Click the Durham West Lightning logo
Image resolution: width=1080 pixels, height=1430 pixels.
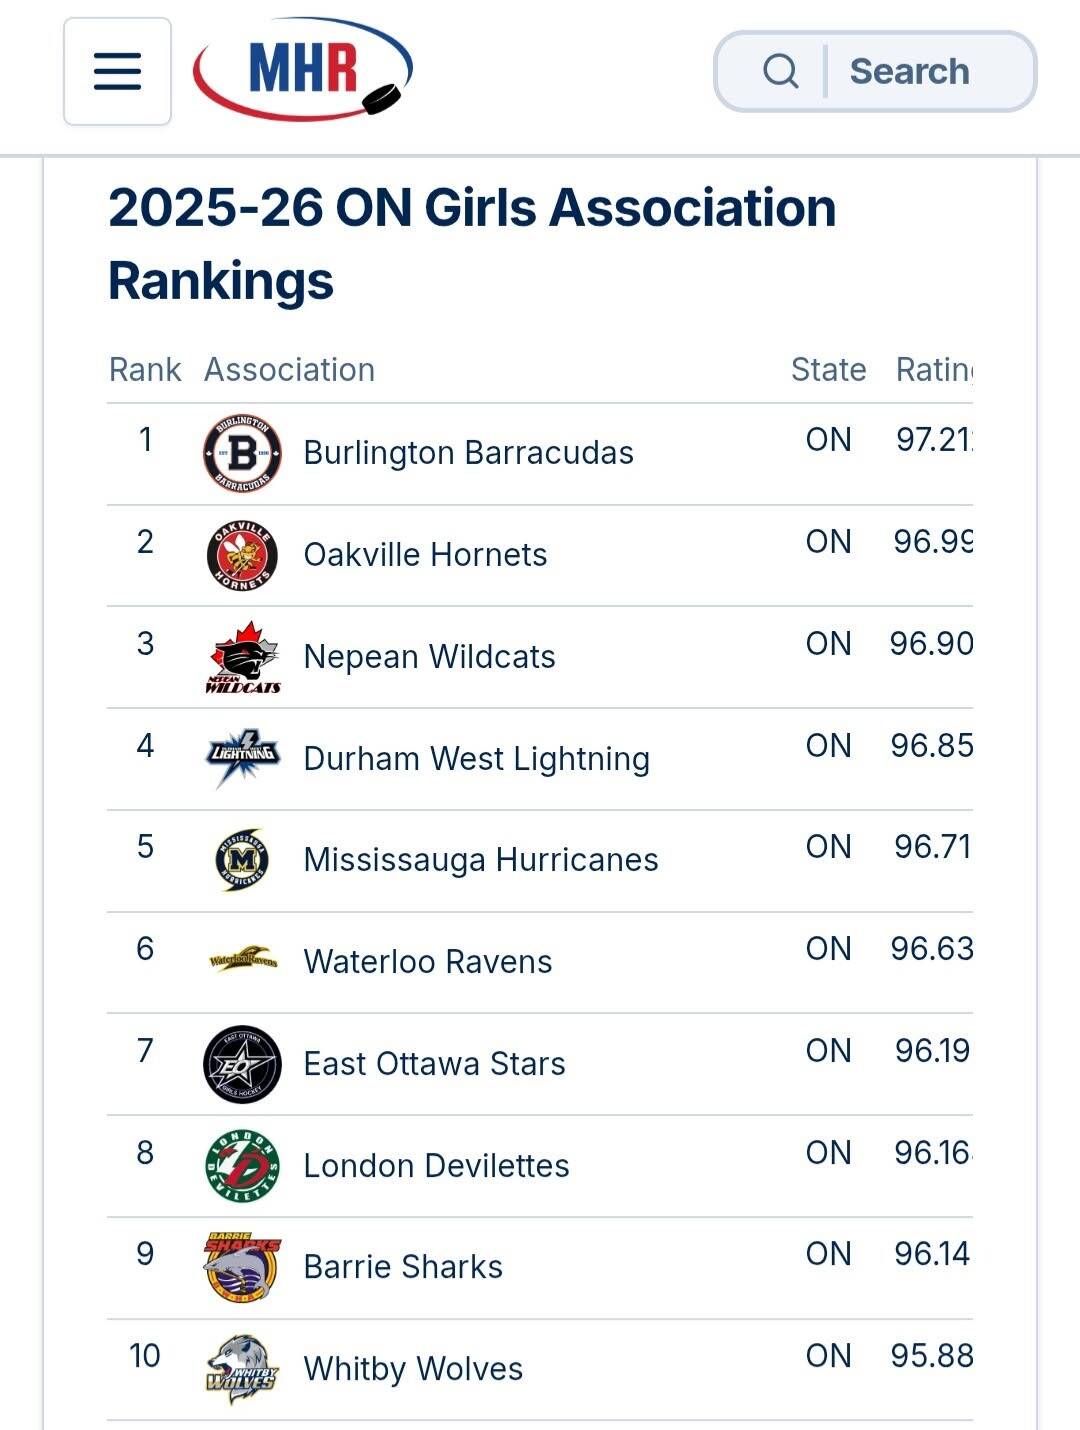(242, 758)
